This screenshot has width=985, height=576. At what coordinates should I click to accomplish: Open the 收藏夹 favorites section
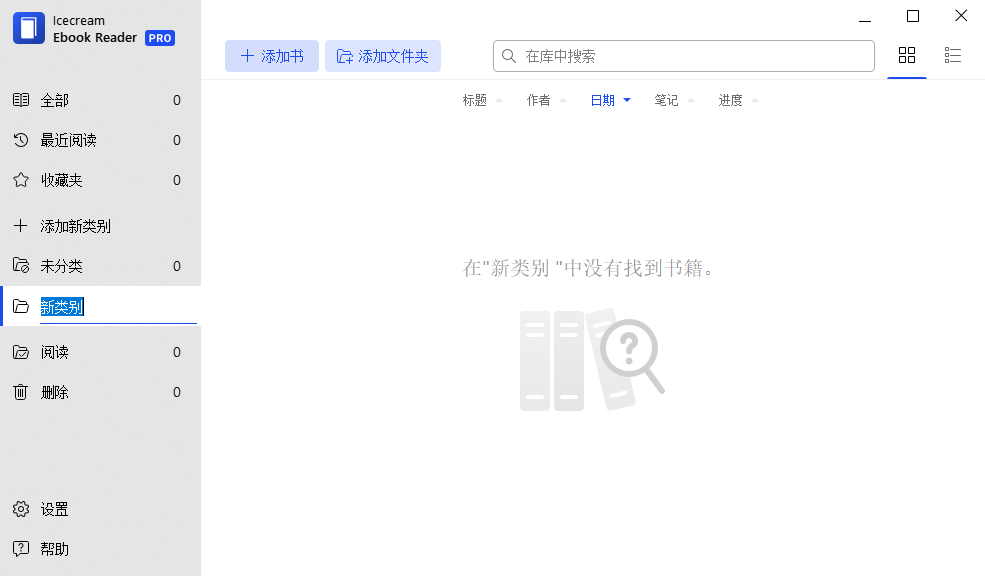coord(60,180)
